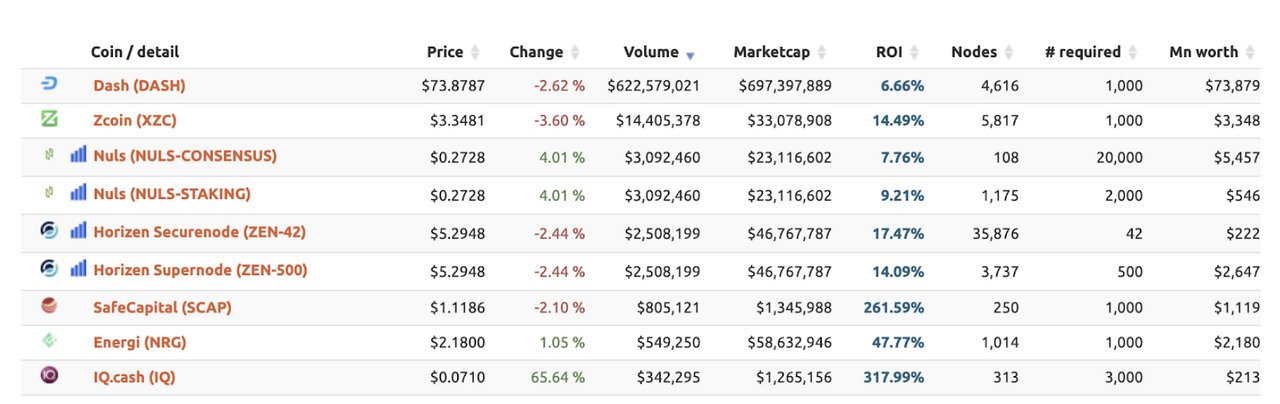Click Zcoin ROI value 14.49%
The width and height of the screenshot is (1280, 404).
coord(898,121)
